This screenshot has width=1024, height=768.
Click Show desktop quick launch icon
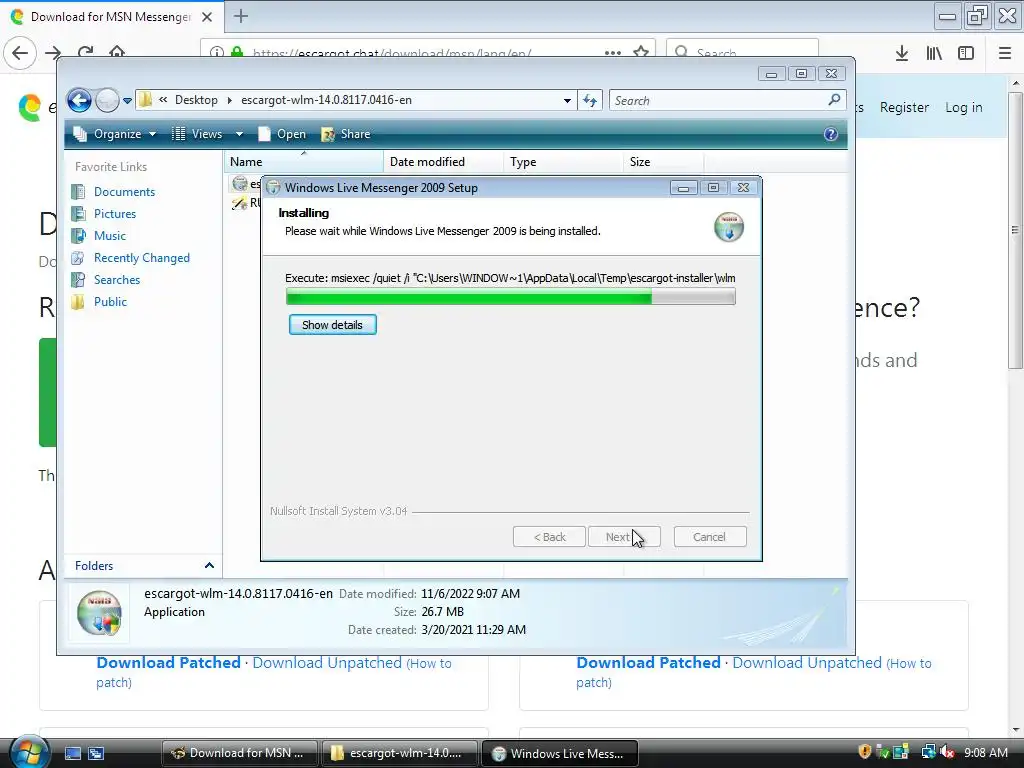tap(72, 753)
